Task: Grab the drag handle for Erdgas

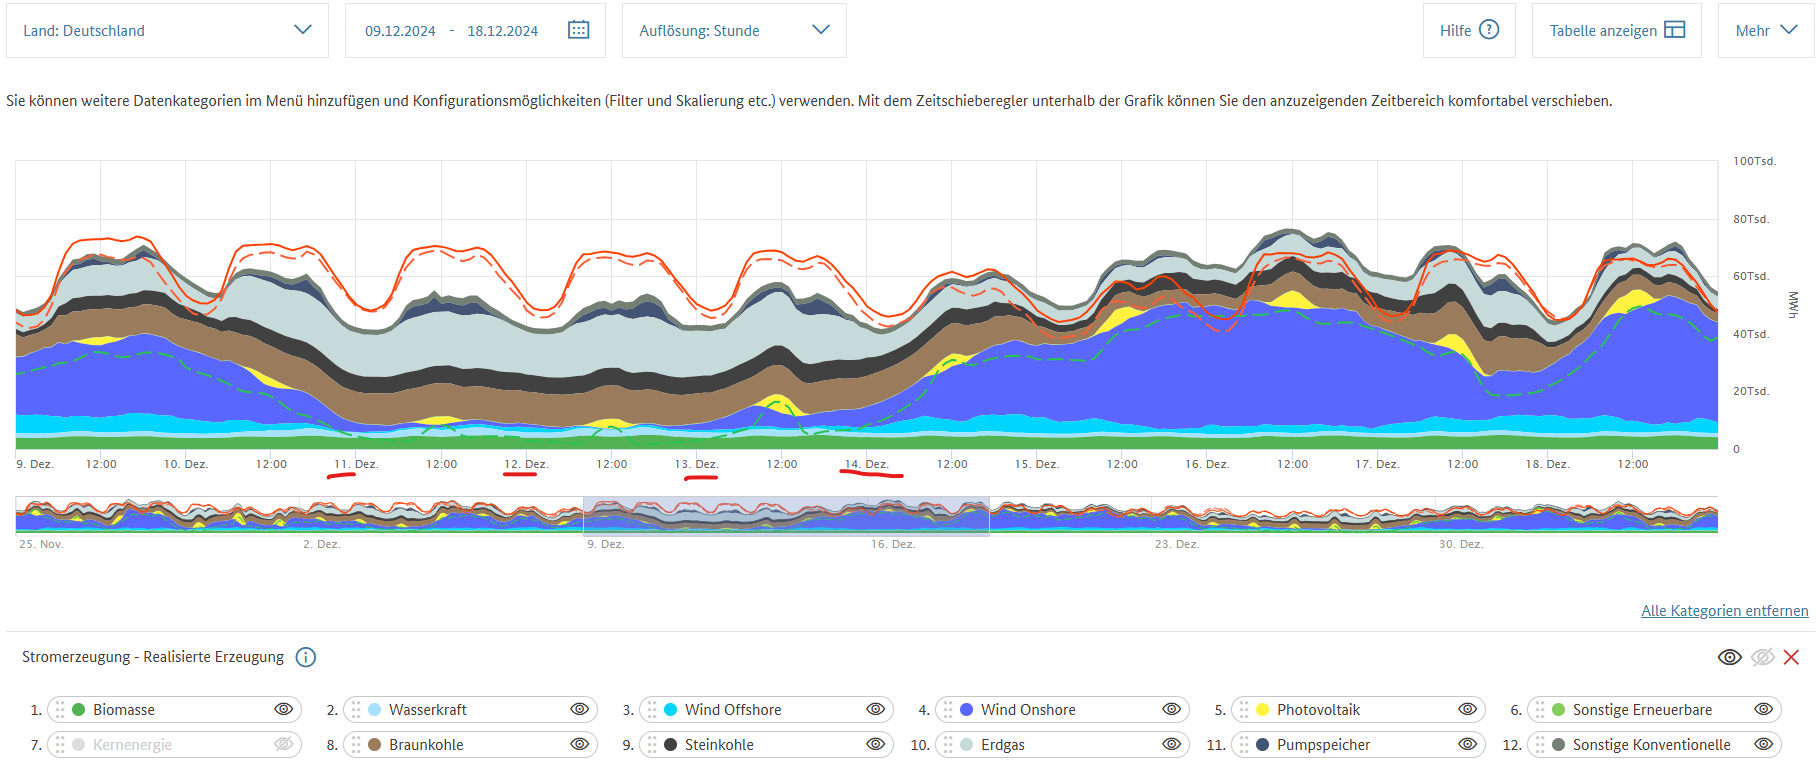Action: point(948,745)
